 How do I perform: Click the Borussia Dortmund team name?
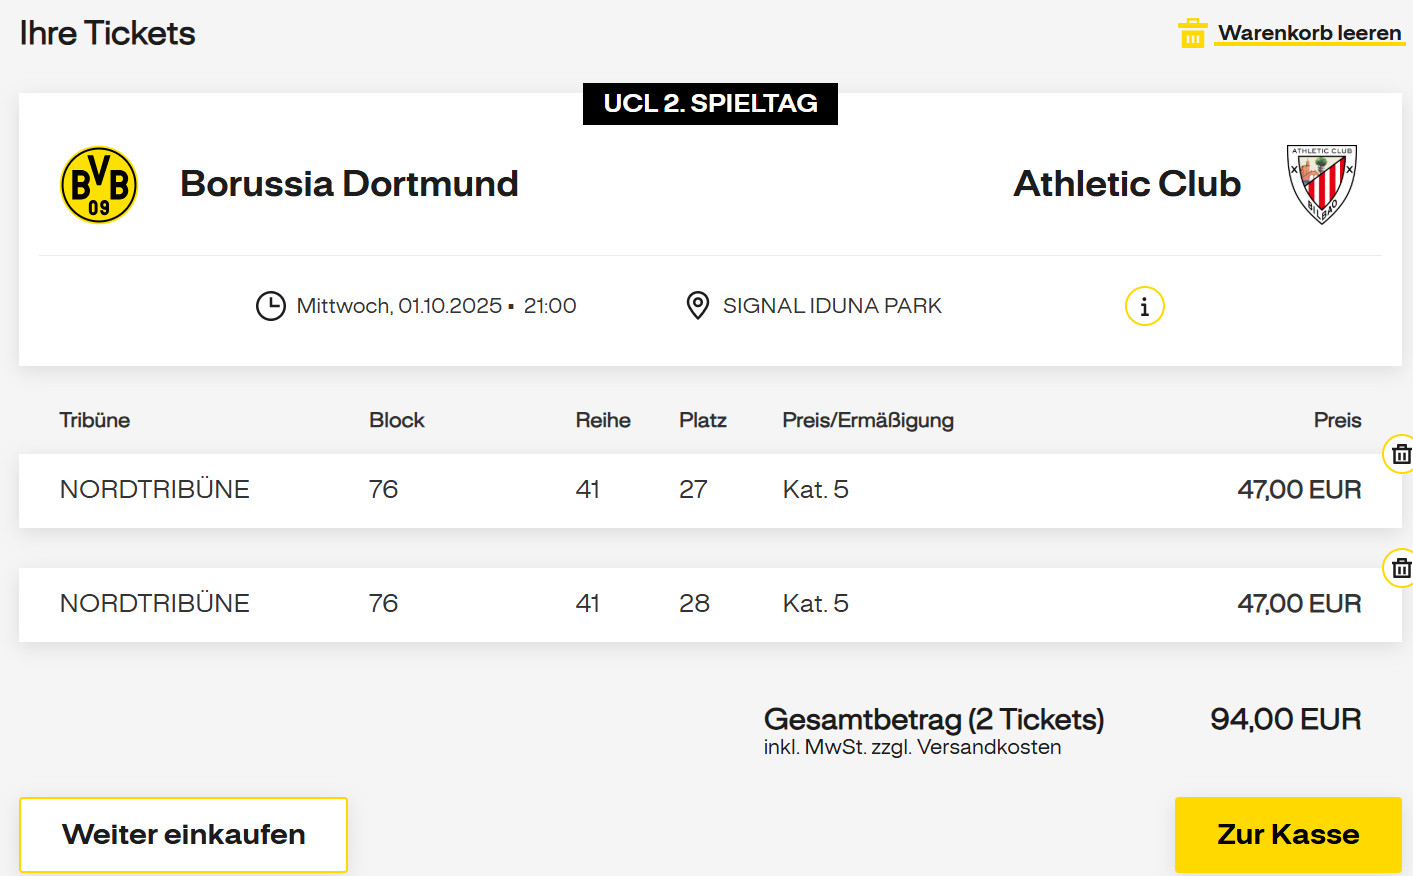coord(349,184)
